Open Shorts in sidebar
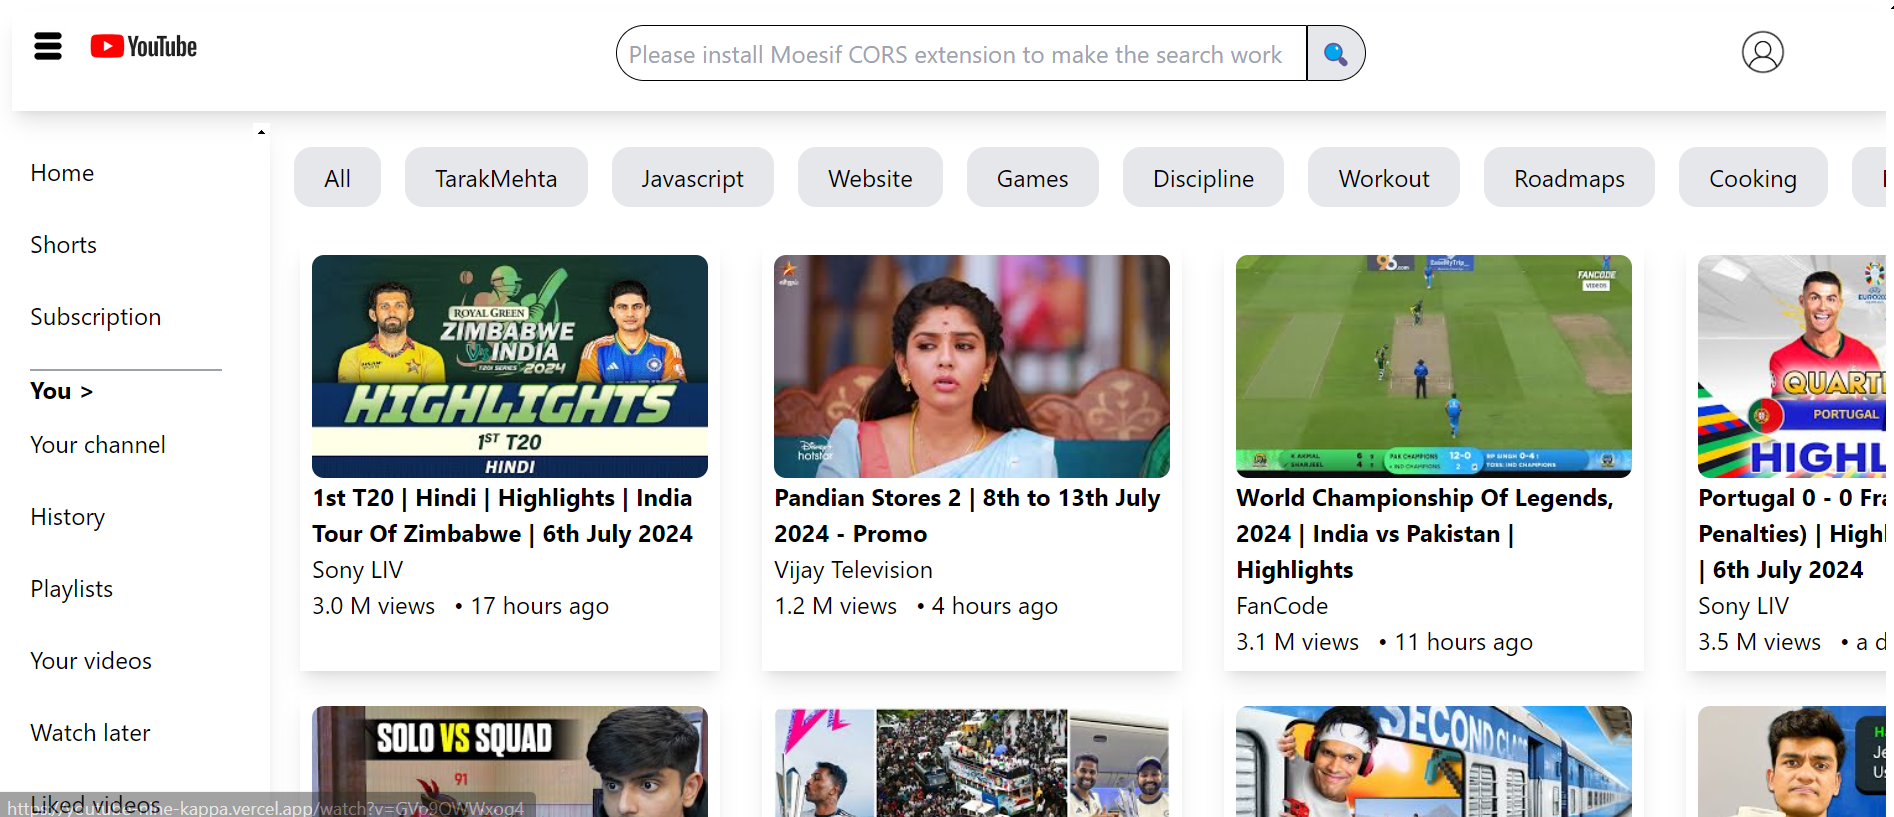 [63, 245]
